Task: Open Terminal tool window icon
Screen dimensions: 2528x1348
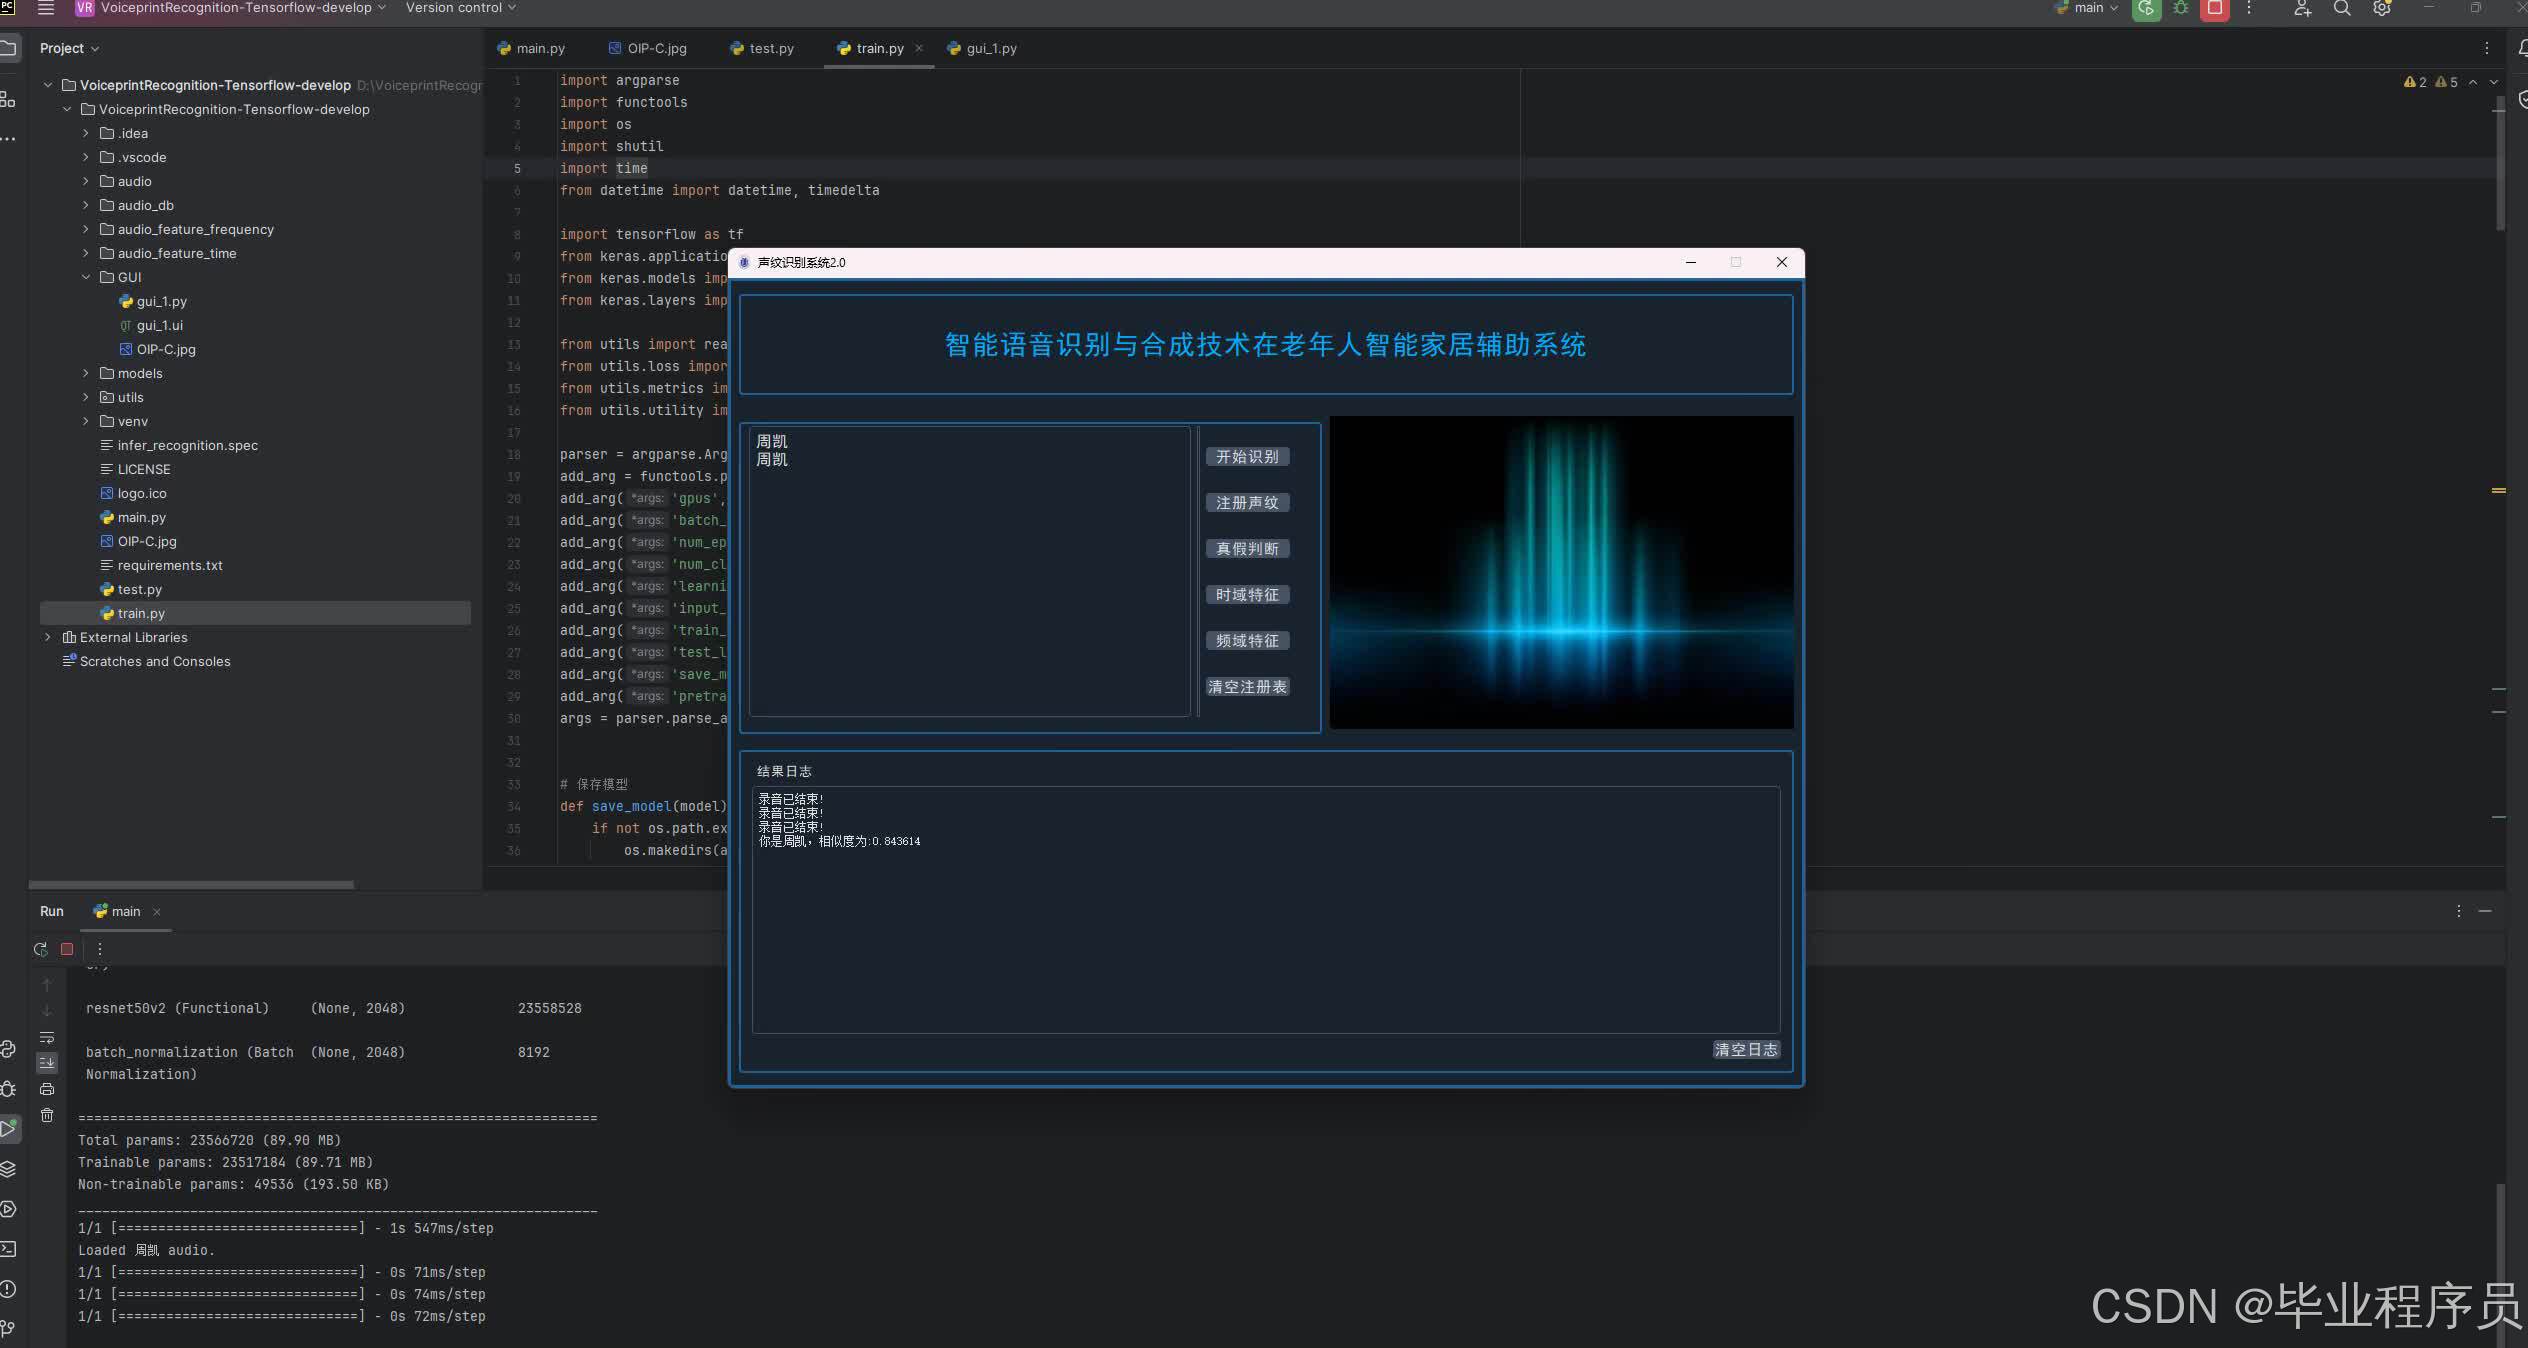Action: [x=8, y=1249]
